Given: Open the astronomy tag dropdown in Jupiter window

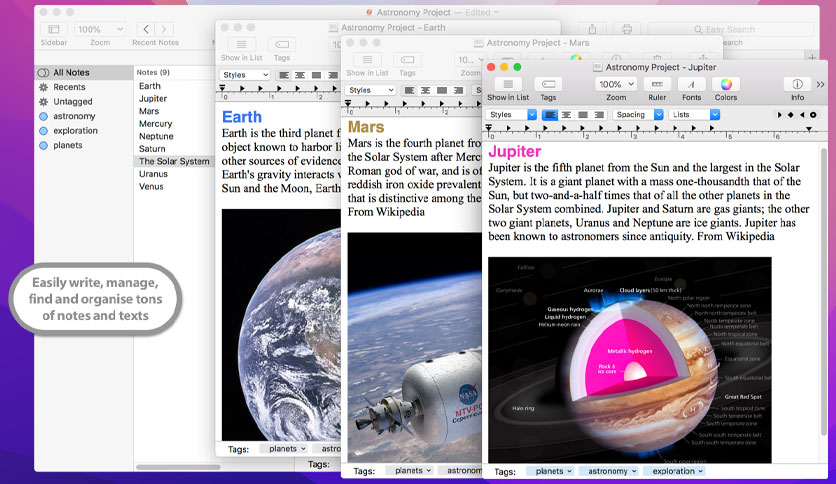Looking at the screenshot, I should (608, 471).
